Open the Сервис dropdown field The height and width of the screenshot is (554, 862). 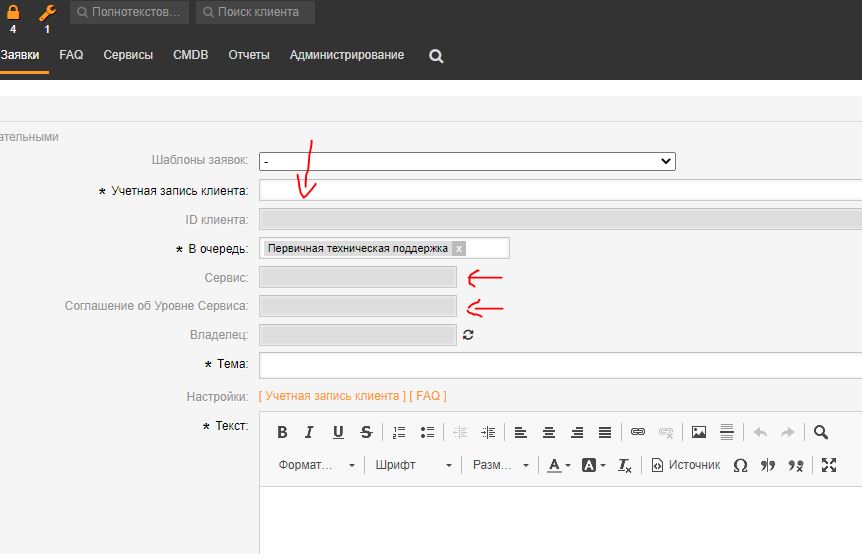[x=358, y=277]
